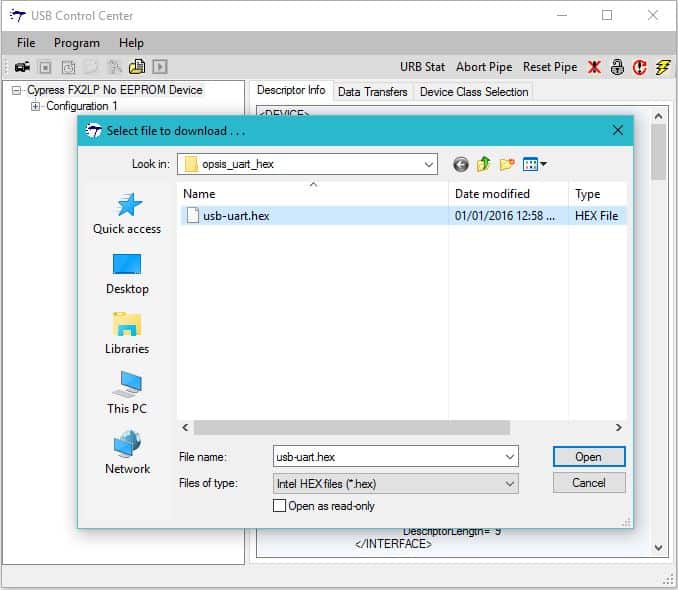678x590 pixels.
Task: Click the stop square toolbar icon
Action: tap(45, 67)
